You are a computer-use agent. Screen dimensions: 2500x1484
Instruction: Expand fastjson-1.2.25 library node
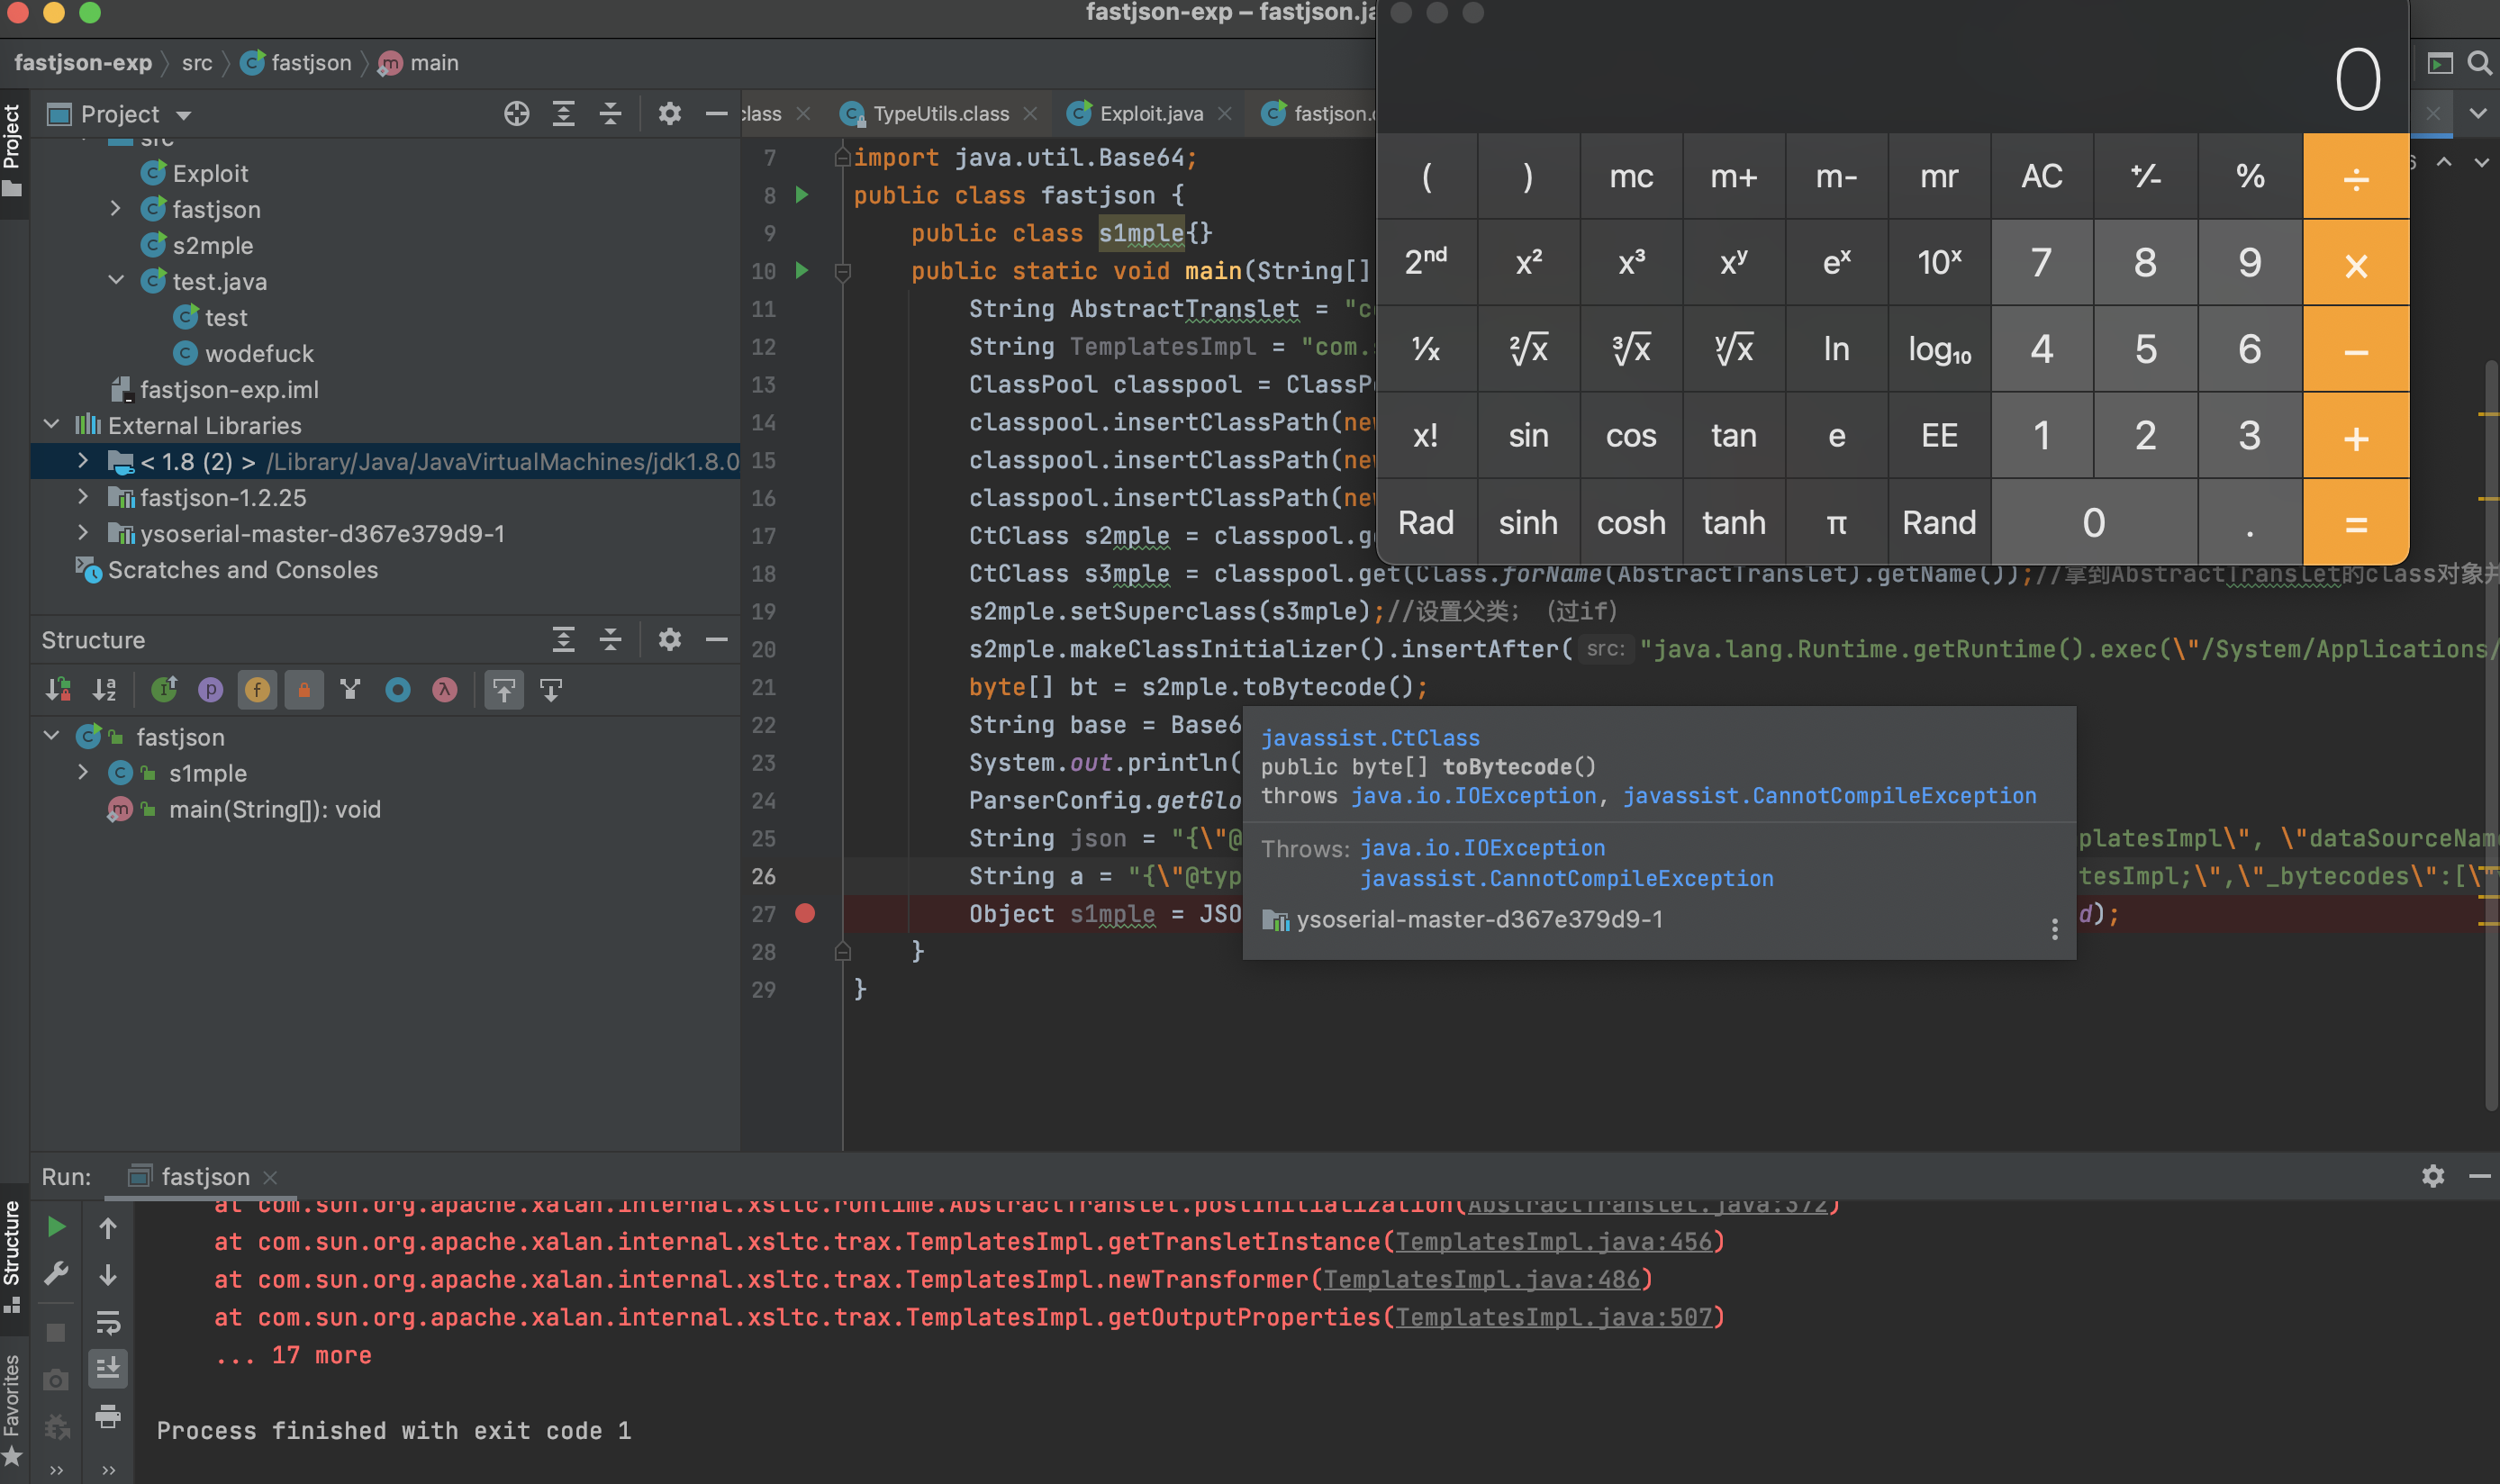(84, 497)
